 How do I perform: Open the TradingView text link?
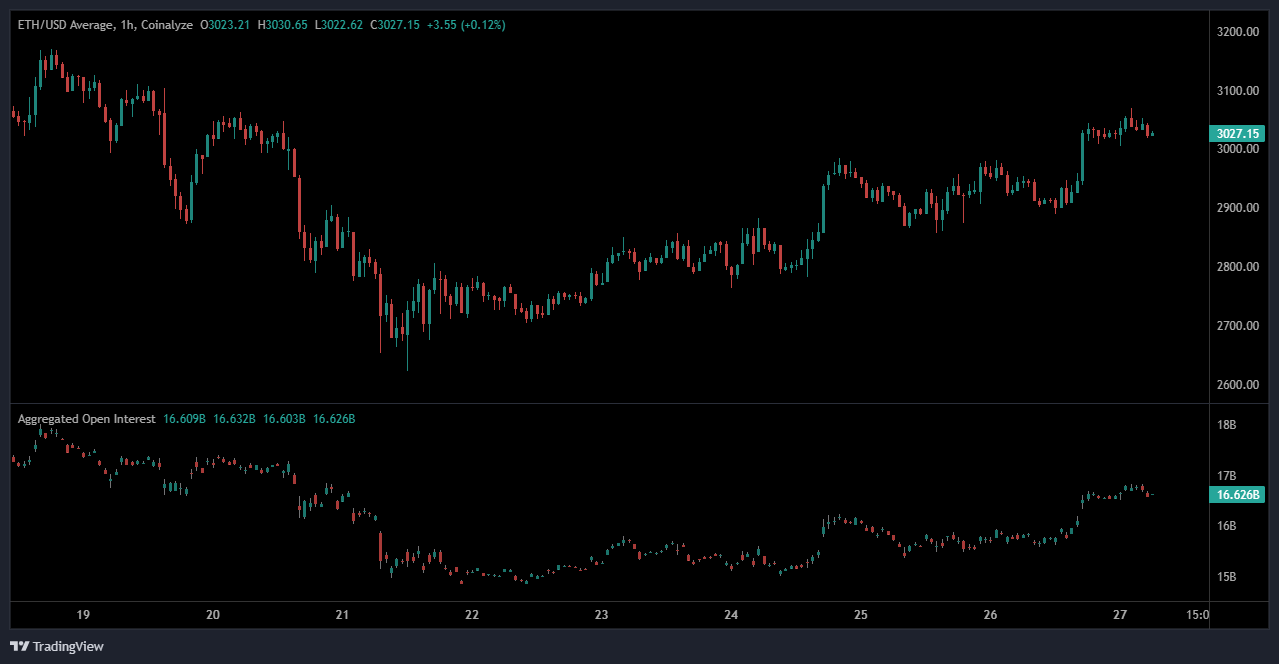pos(67,647)
